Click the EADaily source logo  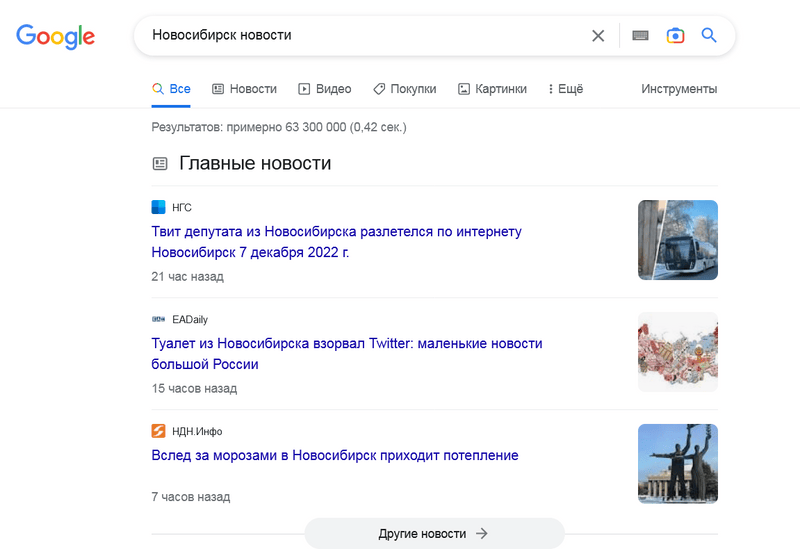click(158, 319)
